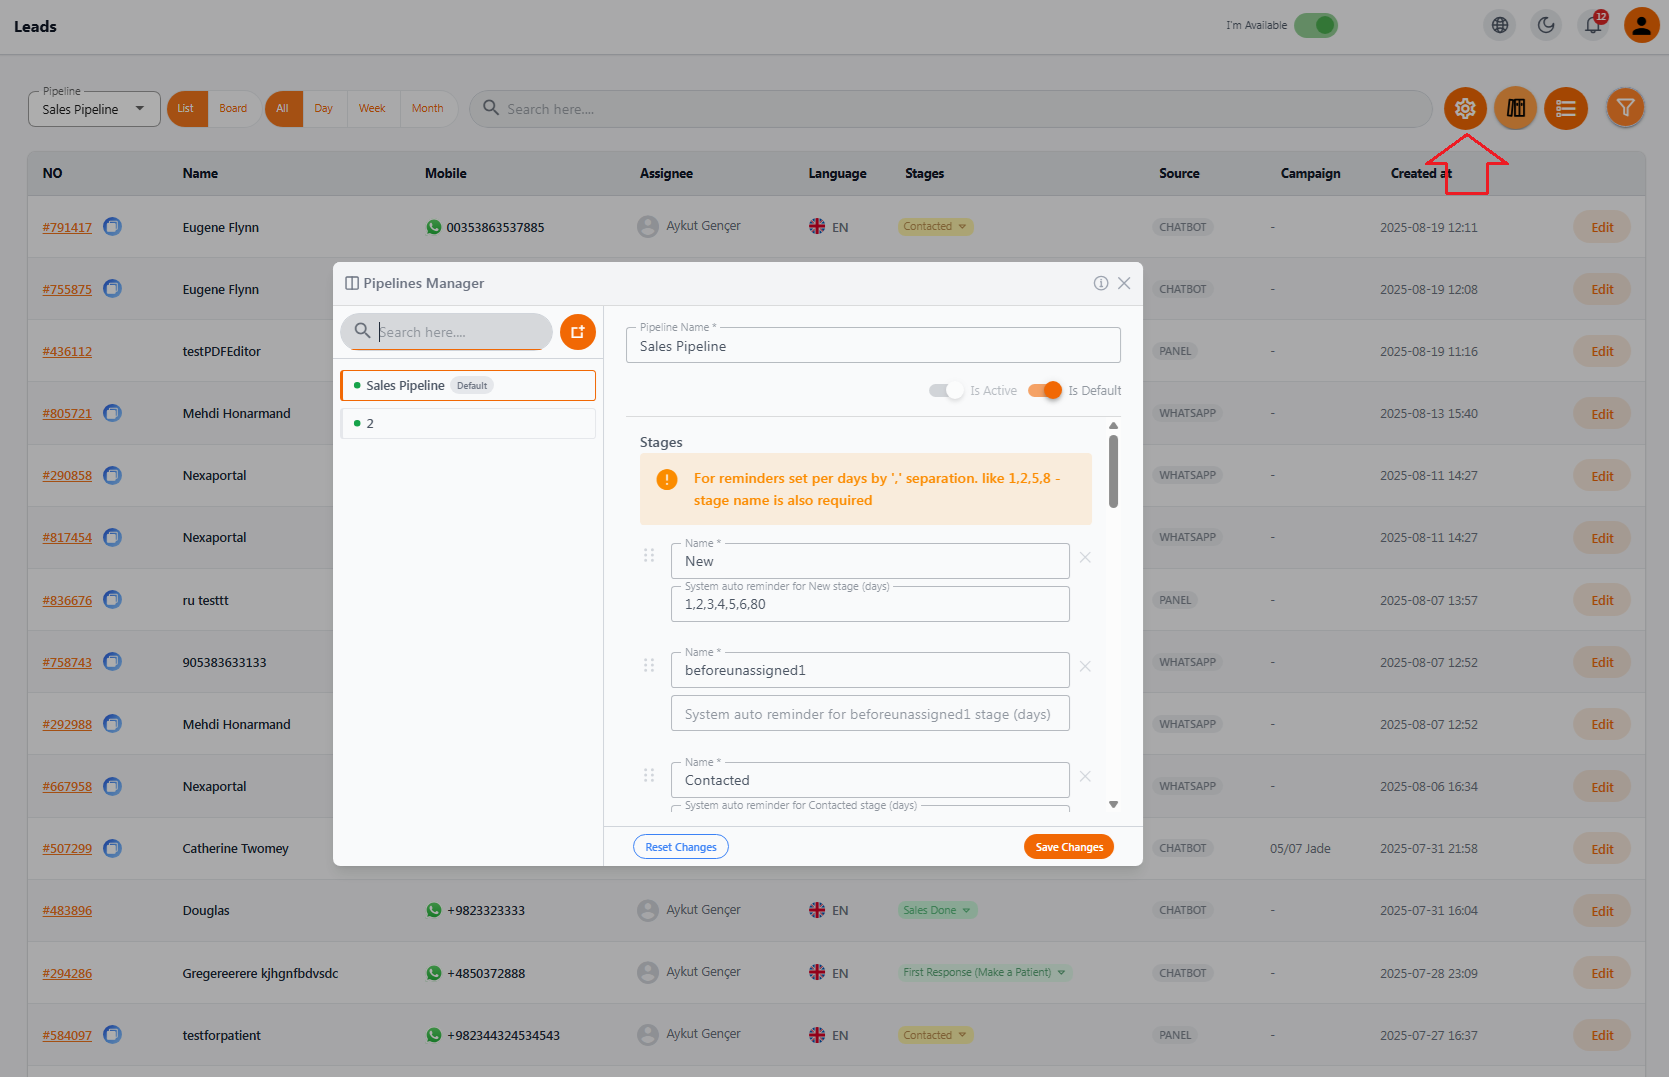Click WhatsApp icon for Eugene Flynn 00353863537885
This screenshot has height=1077, width=1669.
pos(434,227)
